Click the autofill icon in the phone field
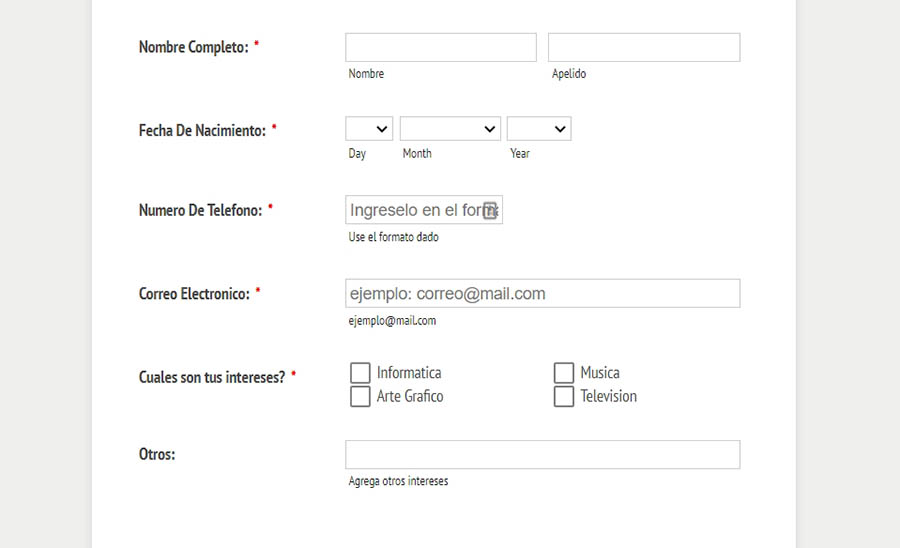The height and width of the screenshot is (548, 900). 490,210
